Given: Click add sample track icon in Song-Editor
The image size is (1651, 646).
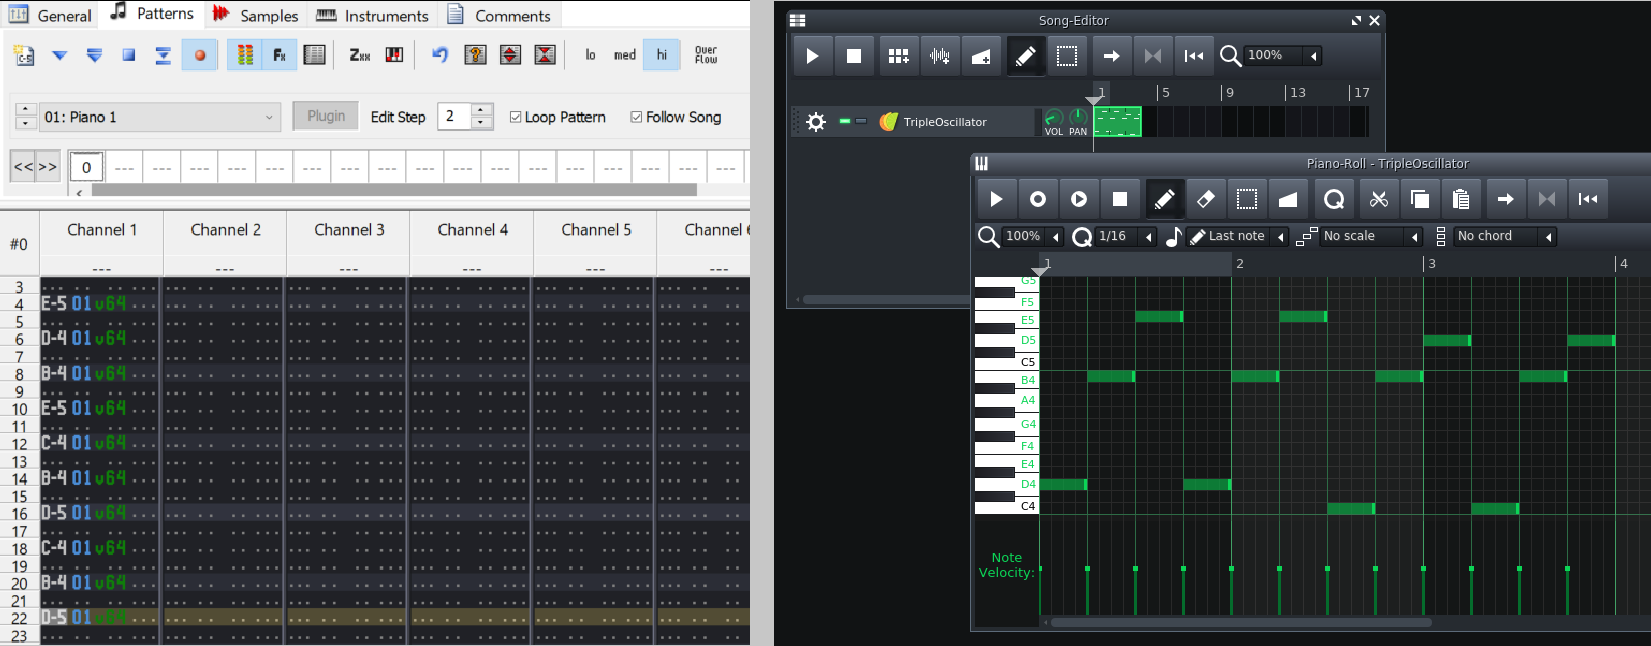Looking at the screenshot, I should tap(940, 56).
